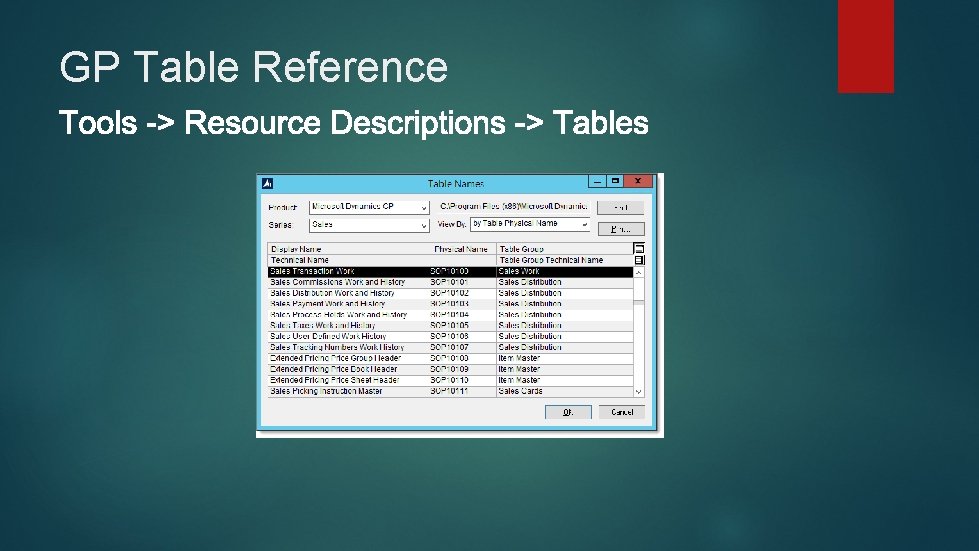Minimize the Table Names window
This screenshot has width=979, height=551.
pos(598,181)
